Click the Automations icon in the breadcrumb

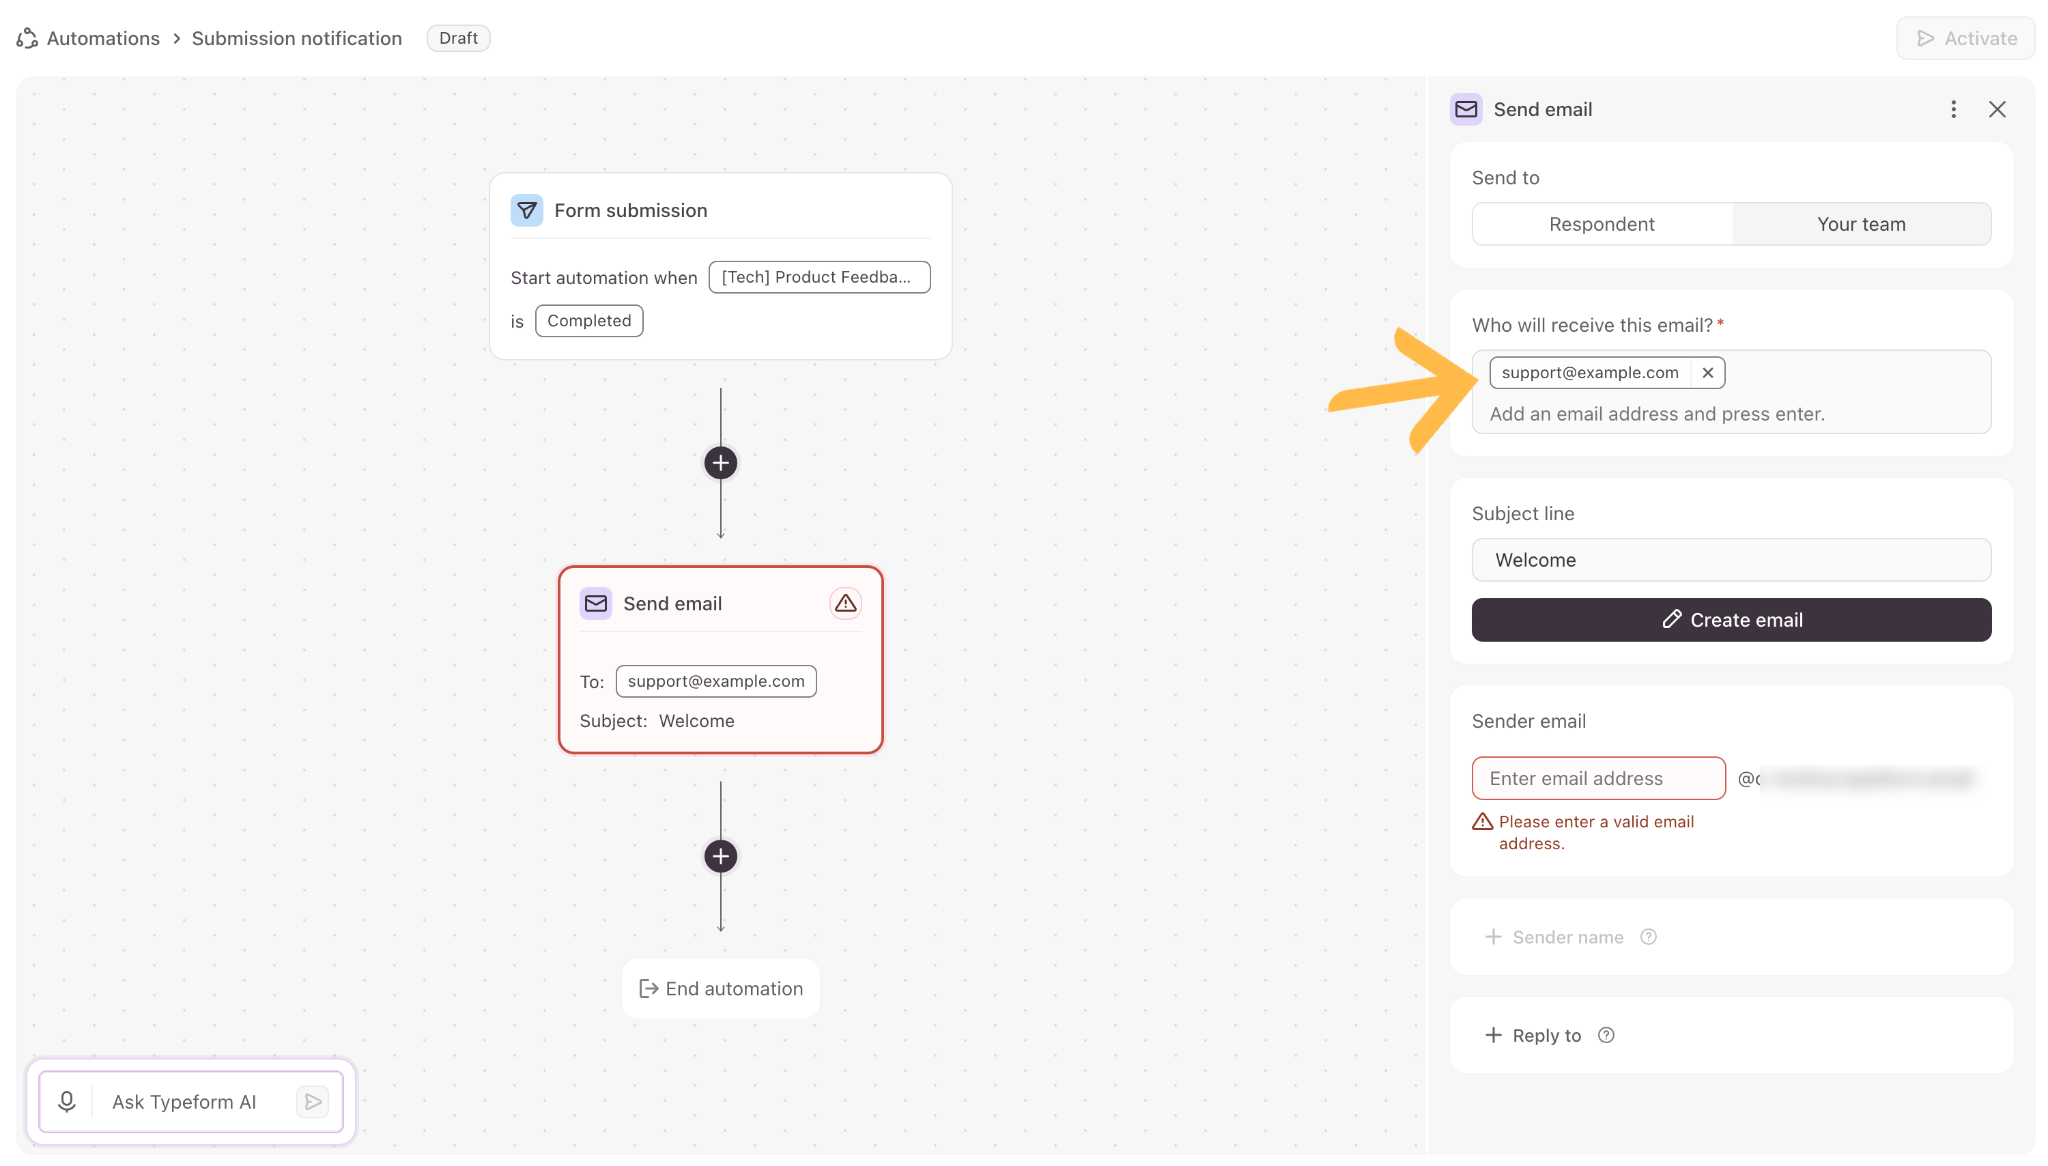(27, 38)
